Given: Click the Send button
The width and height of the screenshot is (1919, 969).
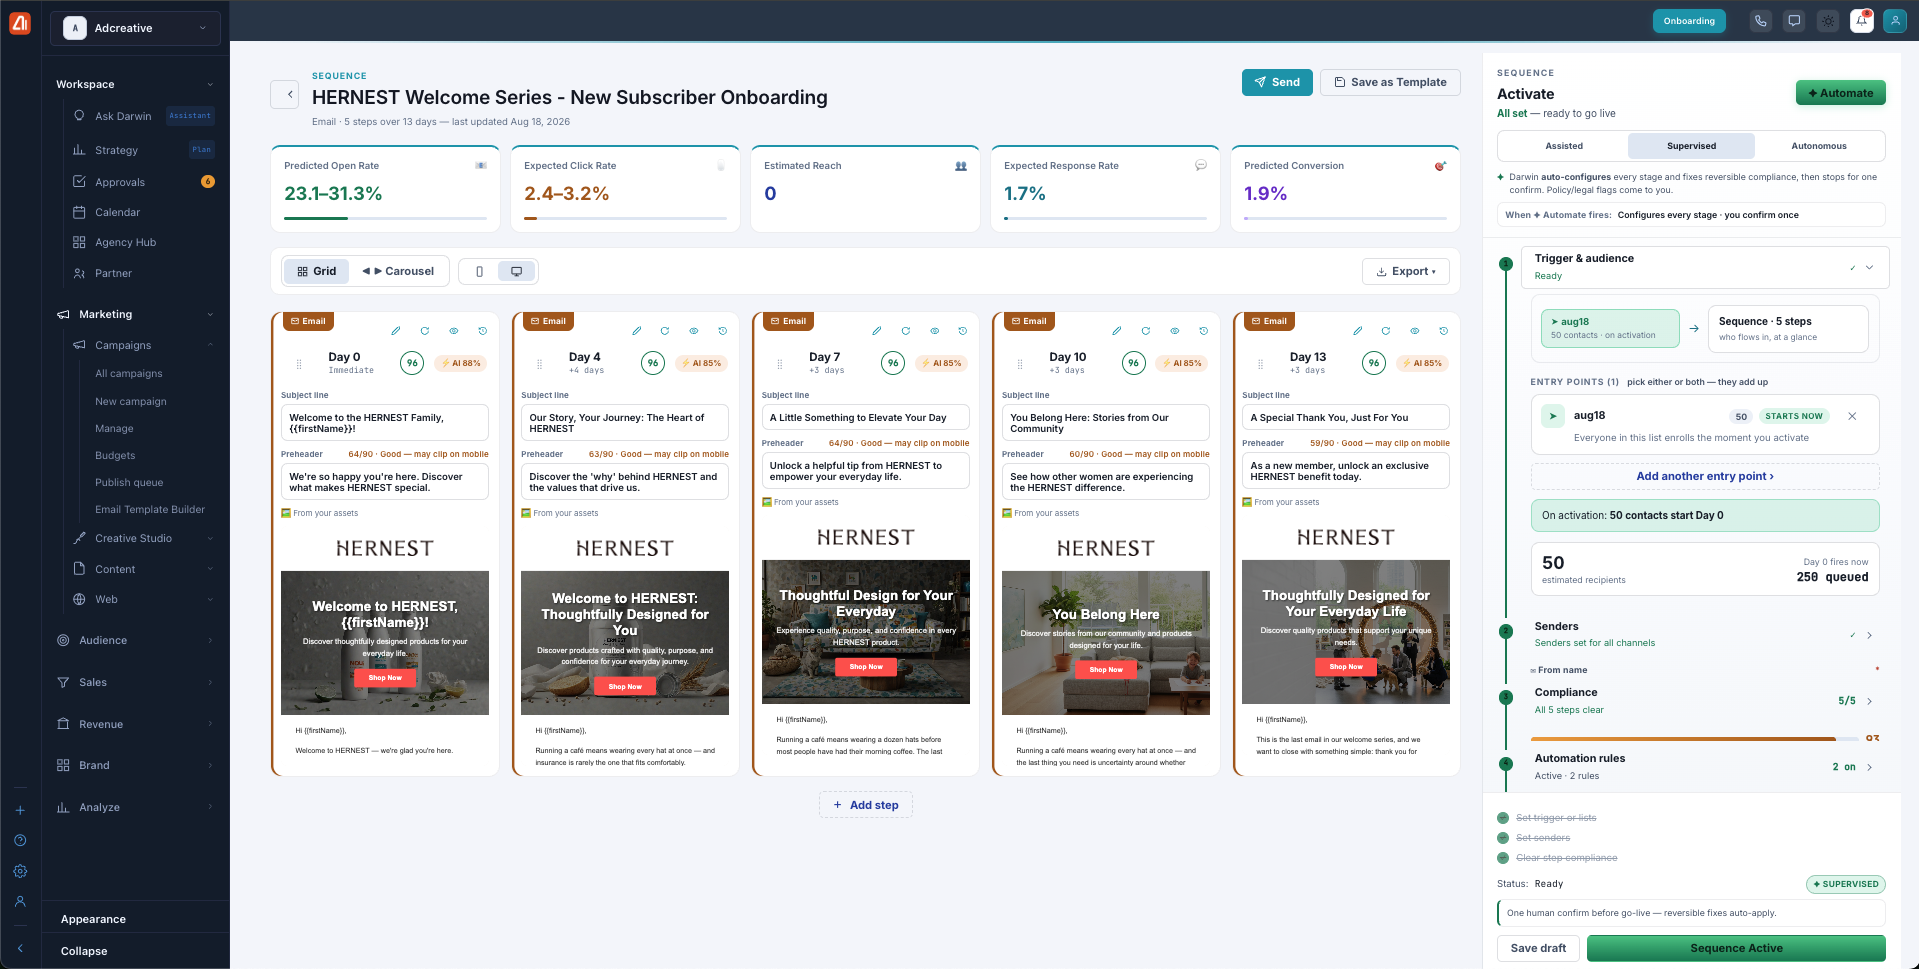Looking at the screenshot, I should tap(1277, 82).
